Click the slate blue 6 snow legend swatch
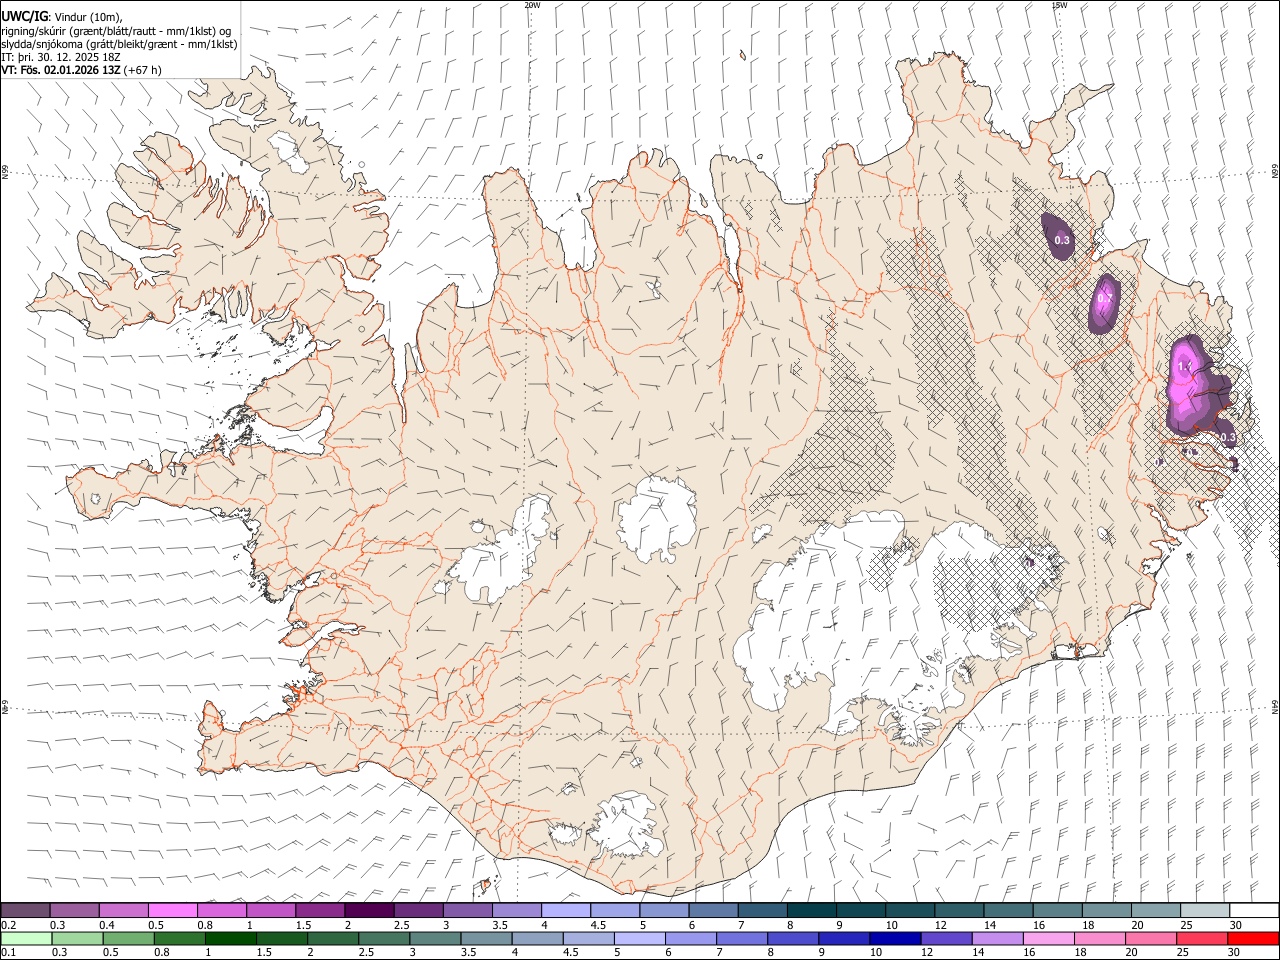 pyautogui.click(x=713, y=910)
